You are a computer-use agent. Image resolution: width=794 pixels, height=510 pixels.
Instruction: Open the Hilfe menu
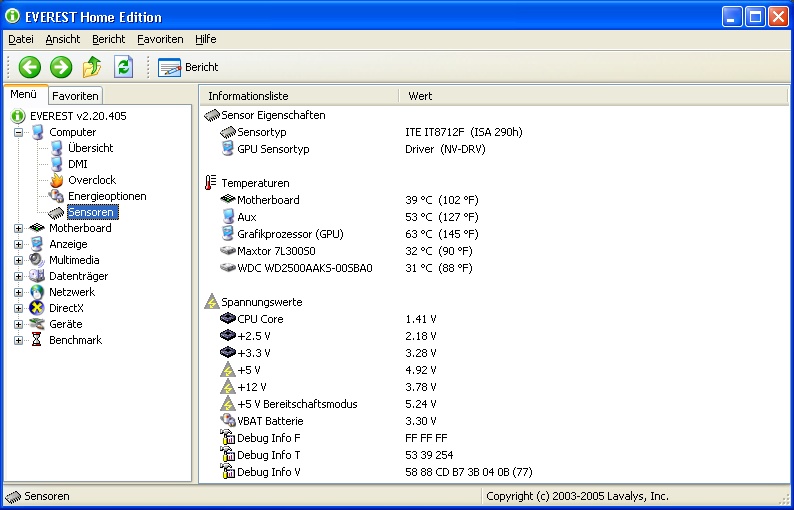pyautogui.click(x=206, y=40)
